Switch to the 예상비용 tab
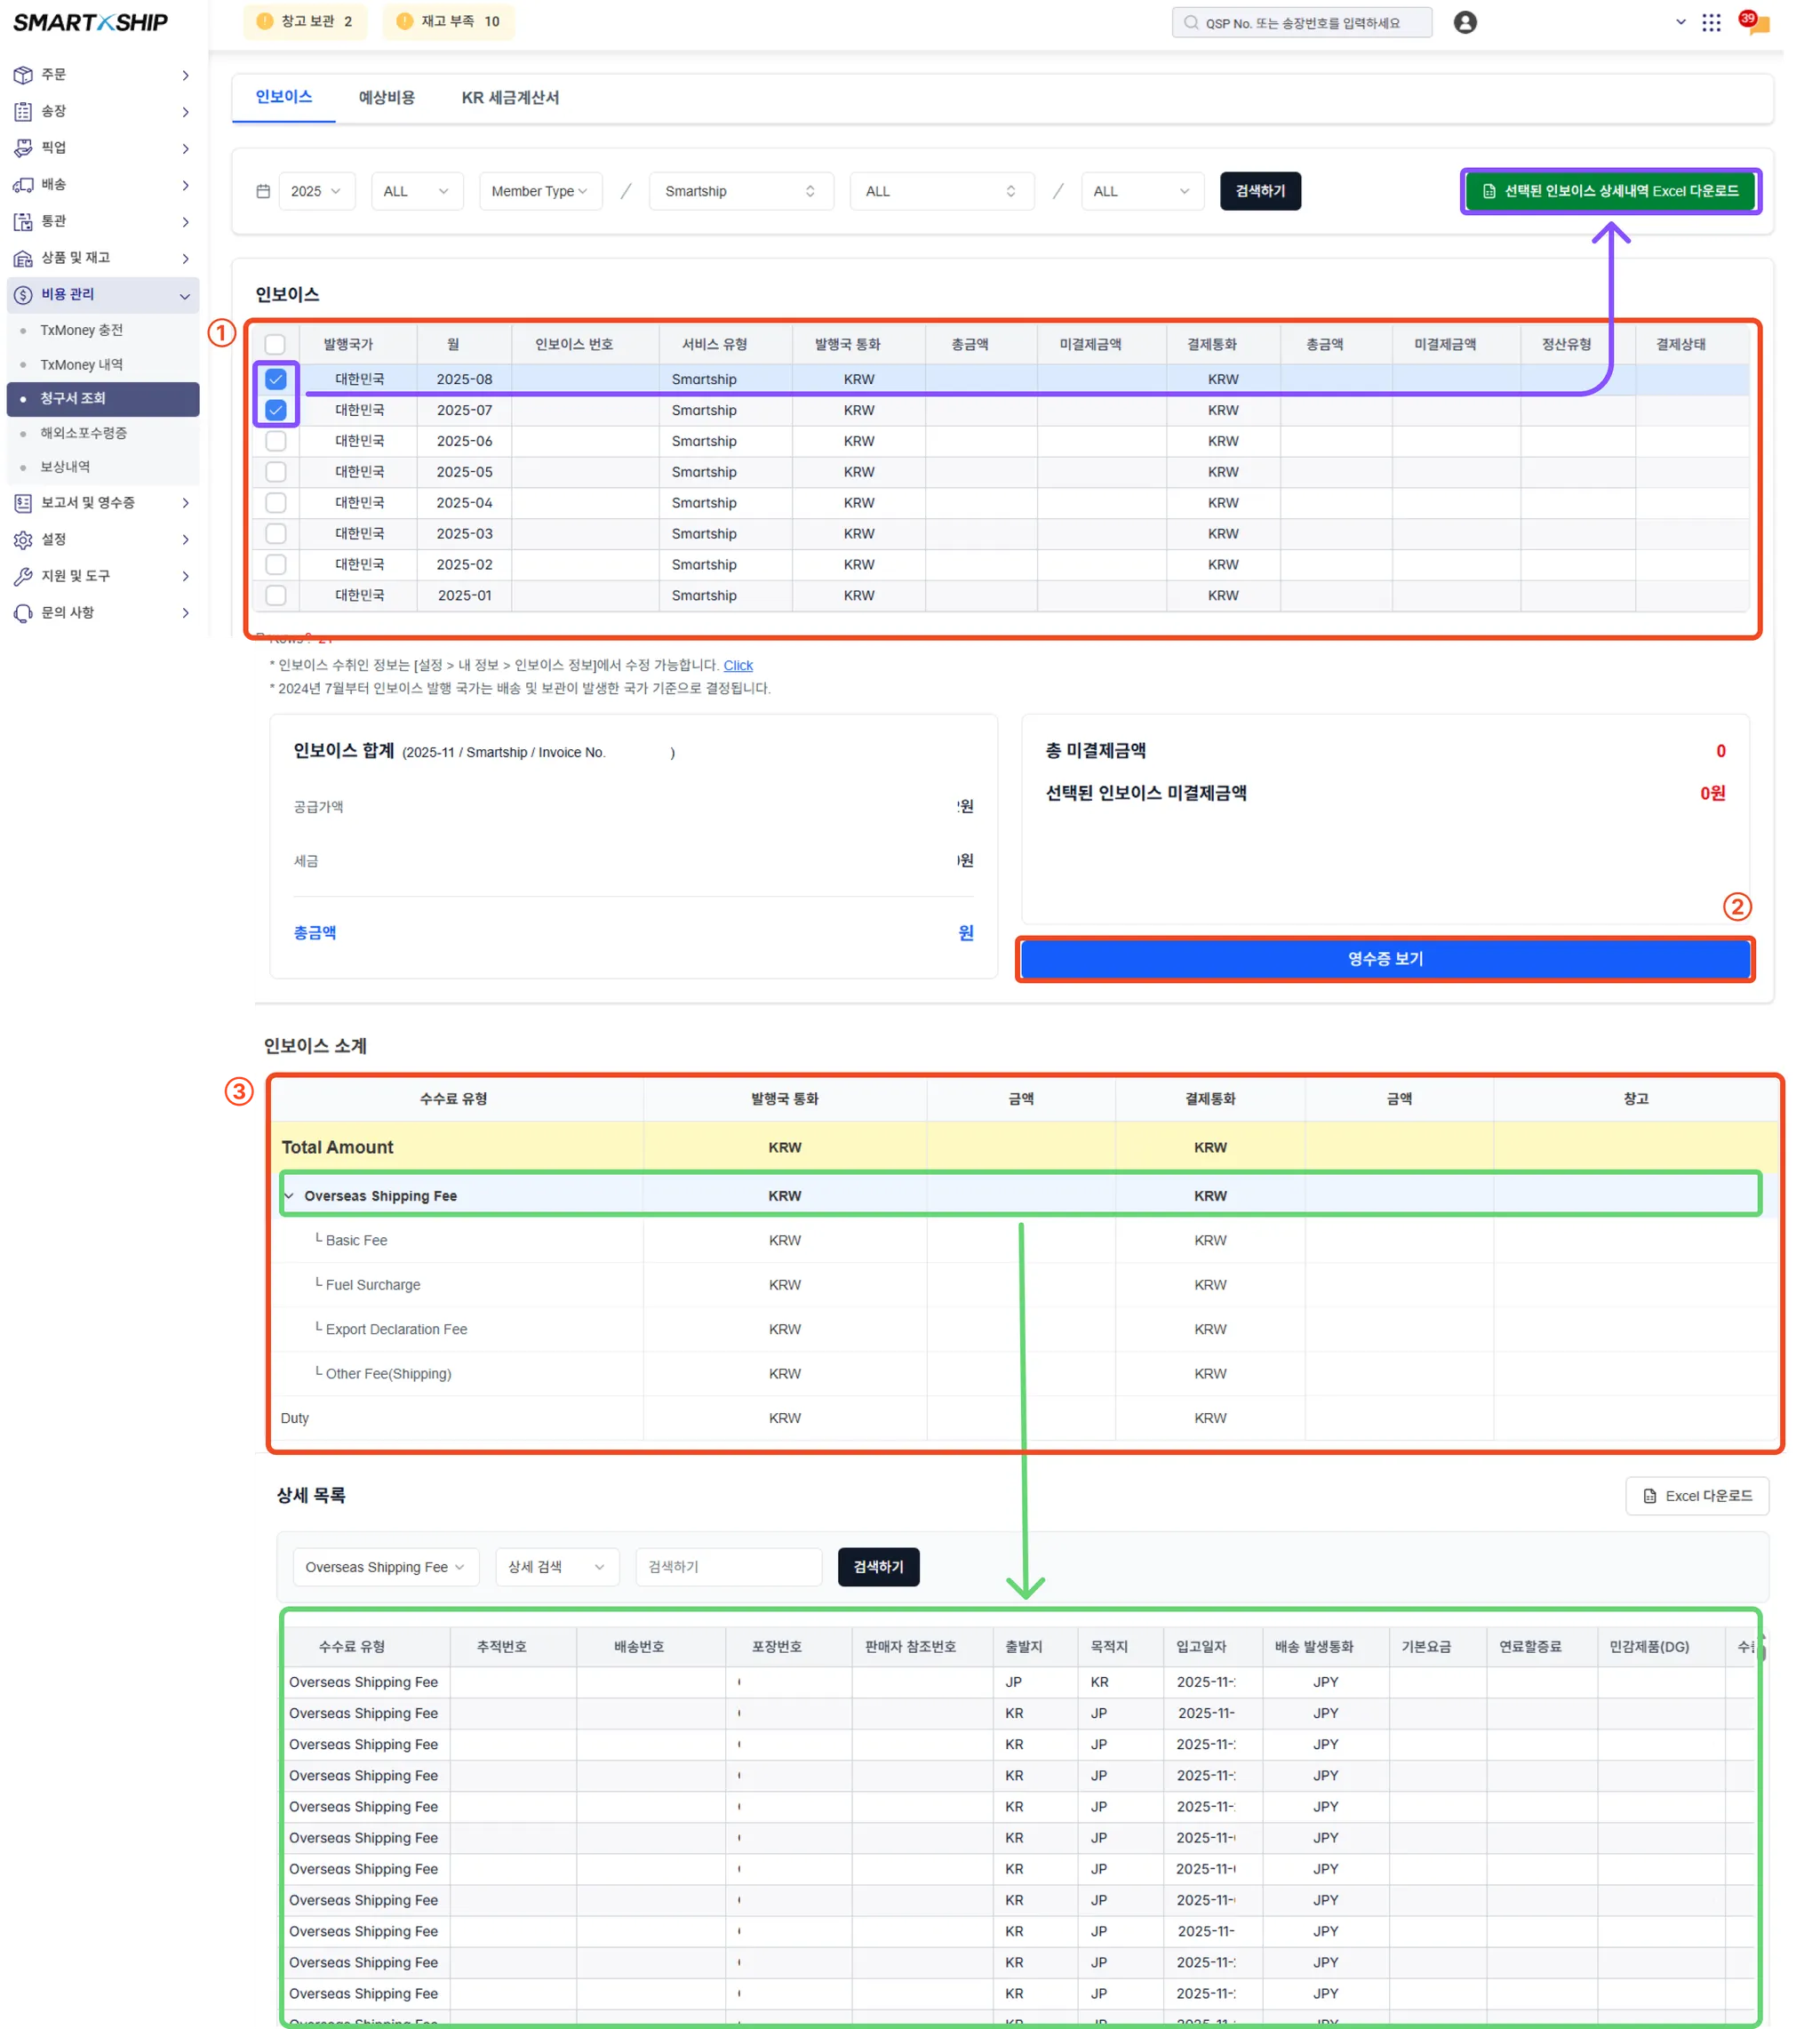1820x2029 pixels. pos(386,98)
